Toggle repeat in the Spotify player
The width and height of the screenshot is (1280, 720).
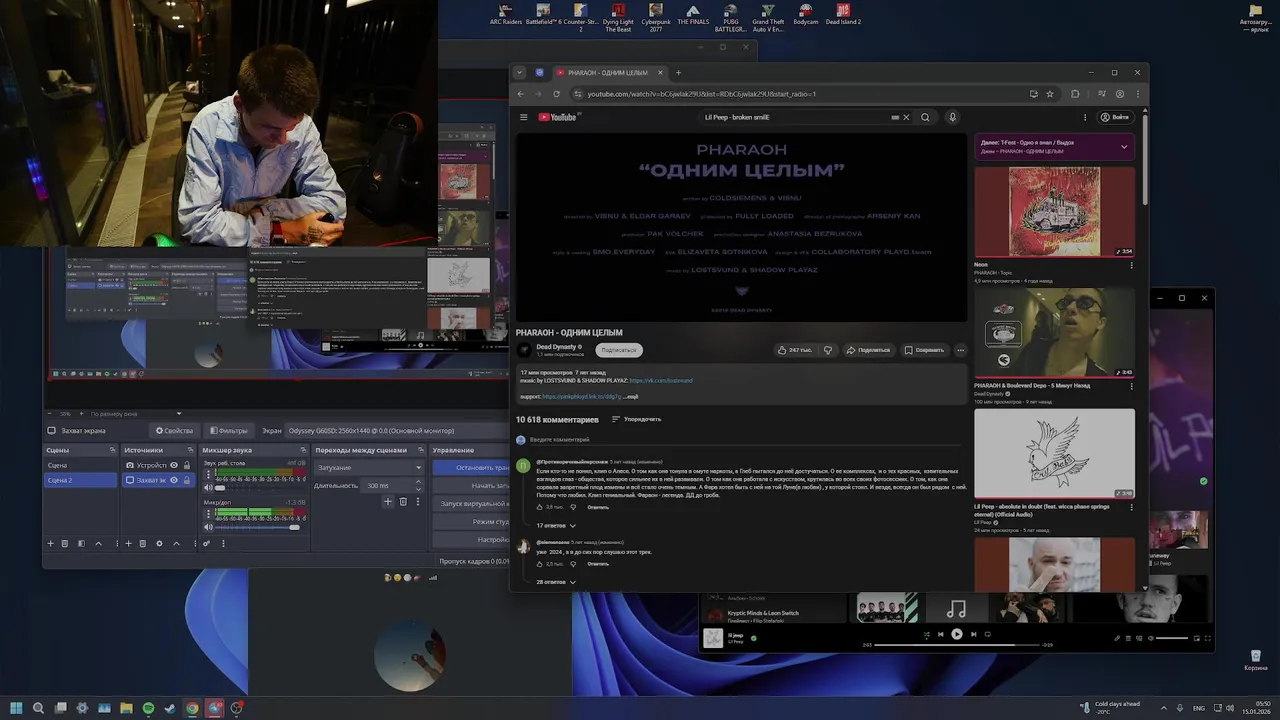tap(988, 634)
